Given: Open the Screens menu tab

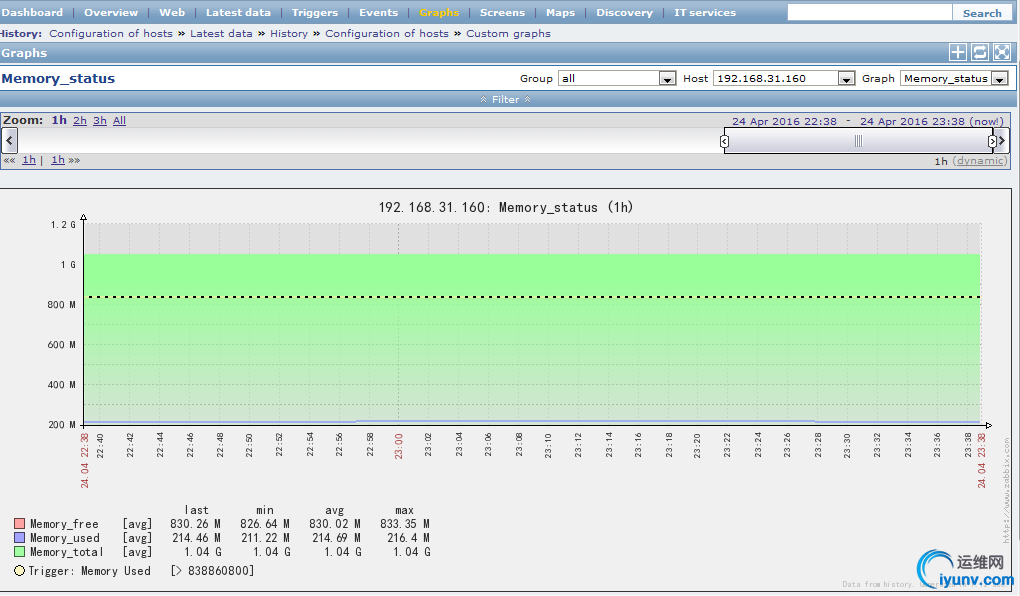Looking at the screenshot, I should coord(502,13).
